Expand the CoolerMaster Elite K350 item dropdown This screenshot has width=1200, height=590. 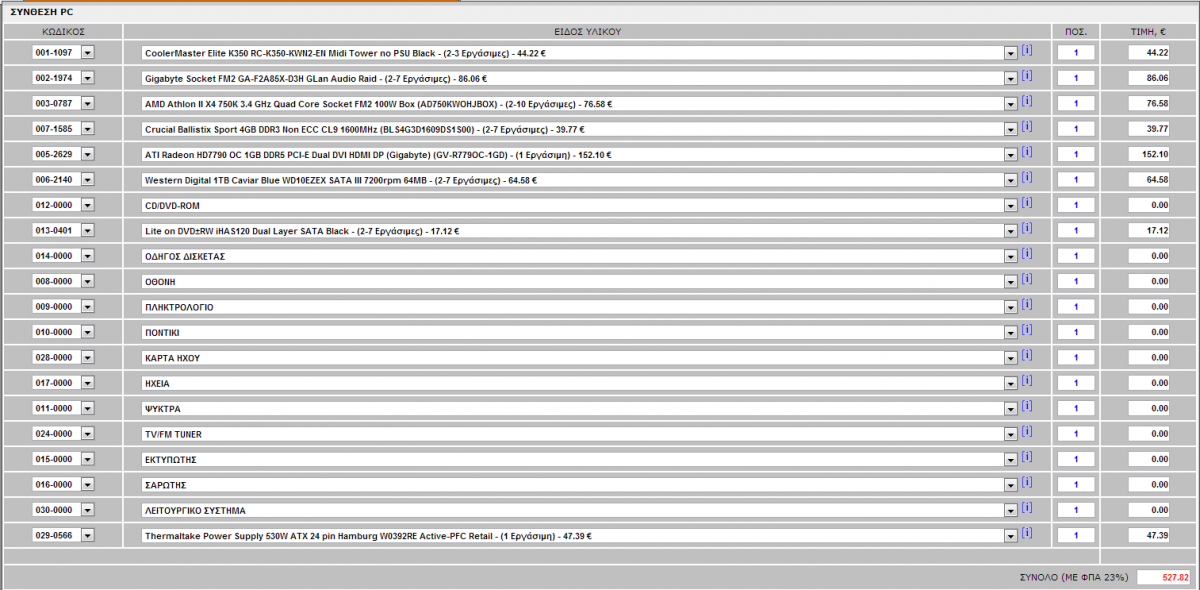[x=1010, y=52]
